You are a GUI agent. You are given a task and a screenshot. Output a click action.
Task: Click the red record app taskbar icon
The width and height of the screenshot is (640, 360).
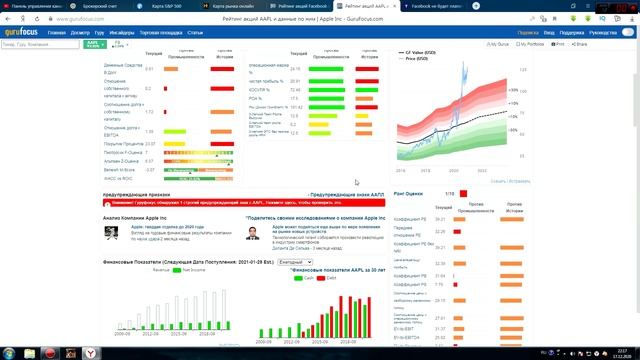(x=50, y=353)
